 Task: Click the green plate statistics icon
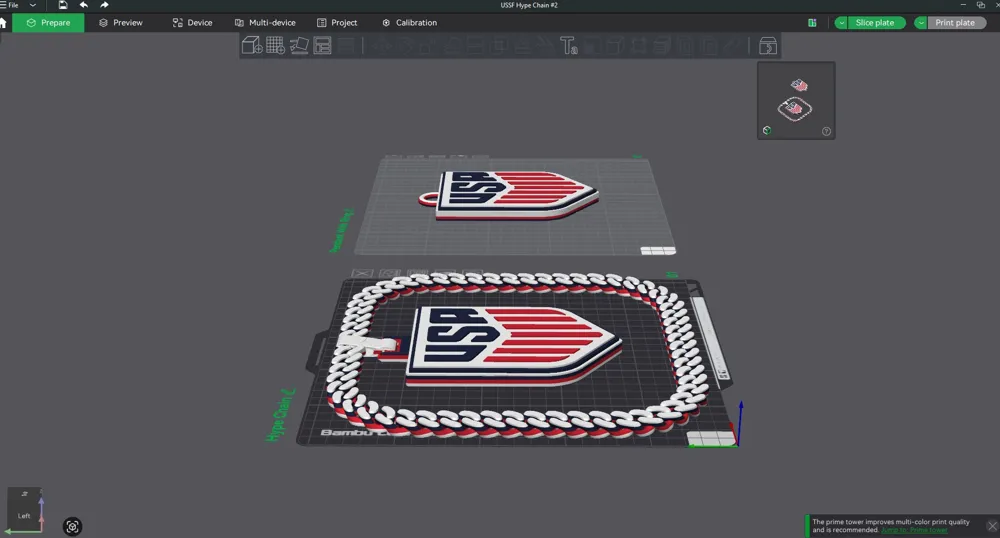point(812,23)
